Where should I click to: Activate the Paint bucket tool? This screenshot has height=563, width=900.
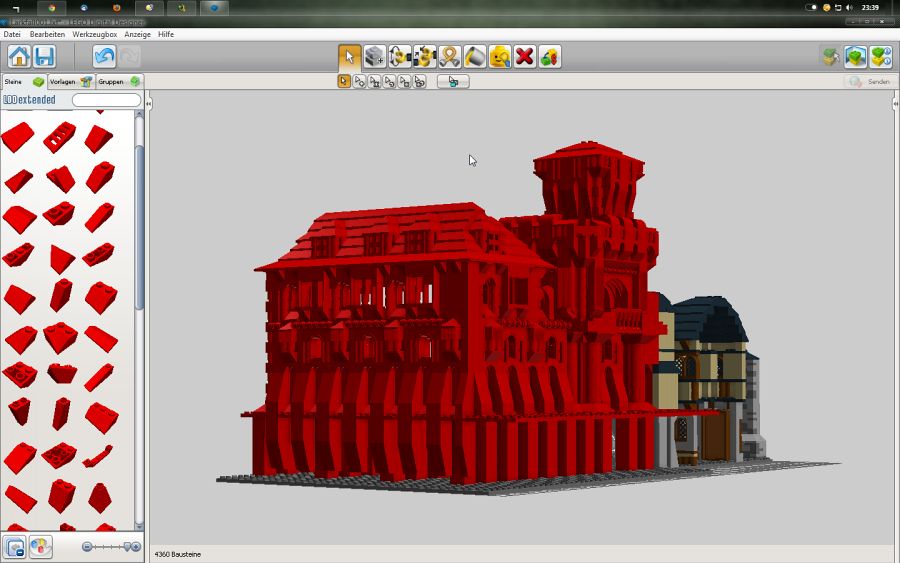point(475,56)
